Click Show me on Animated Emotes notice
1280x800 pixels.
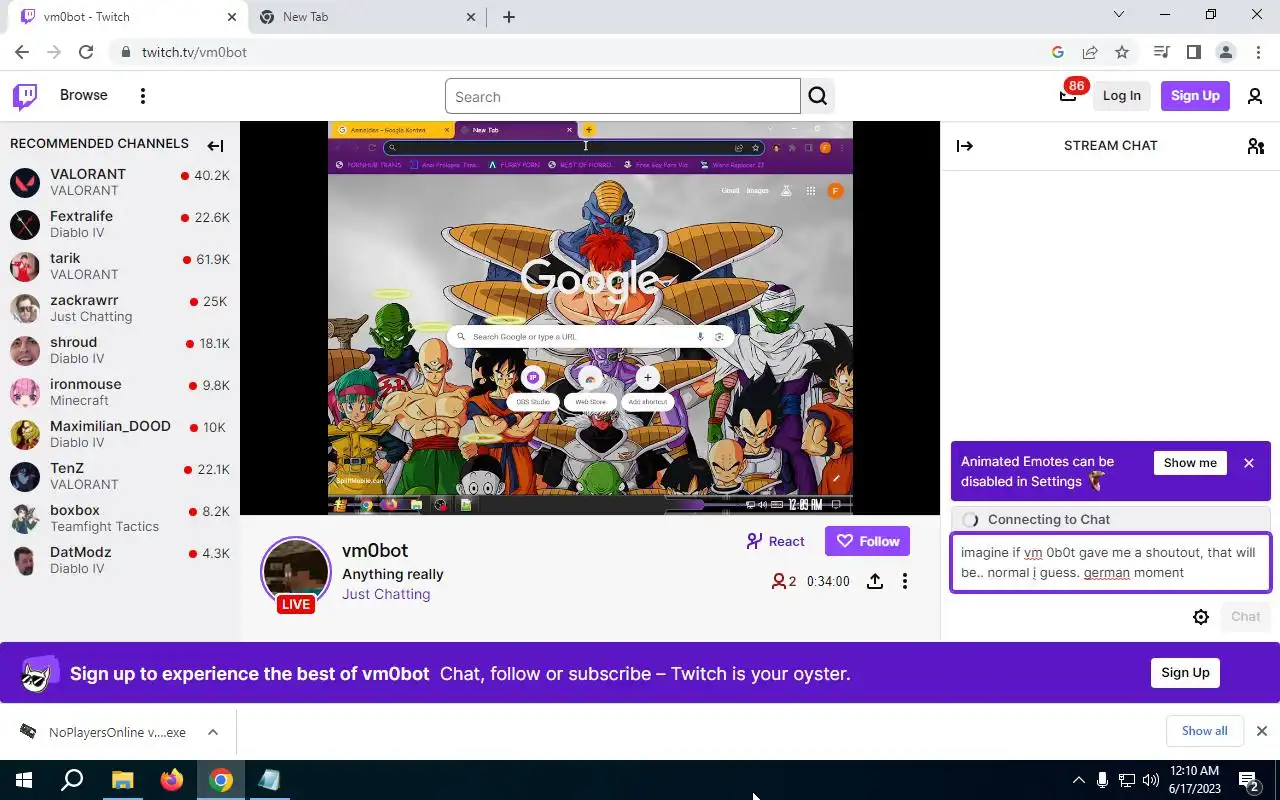pos(1190,463)
